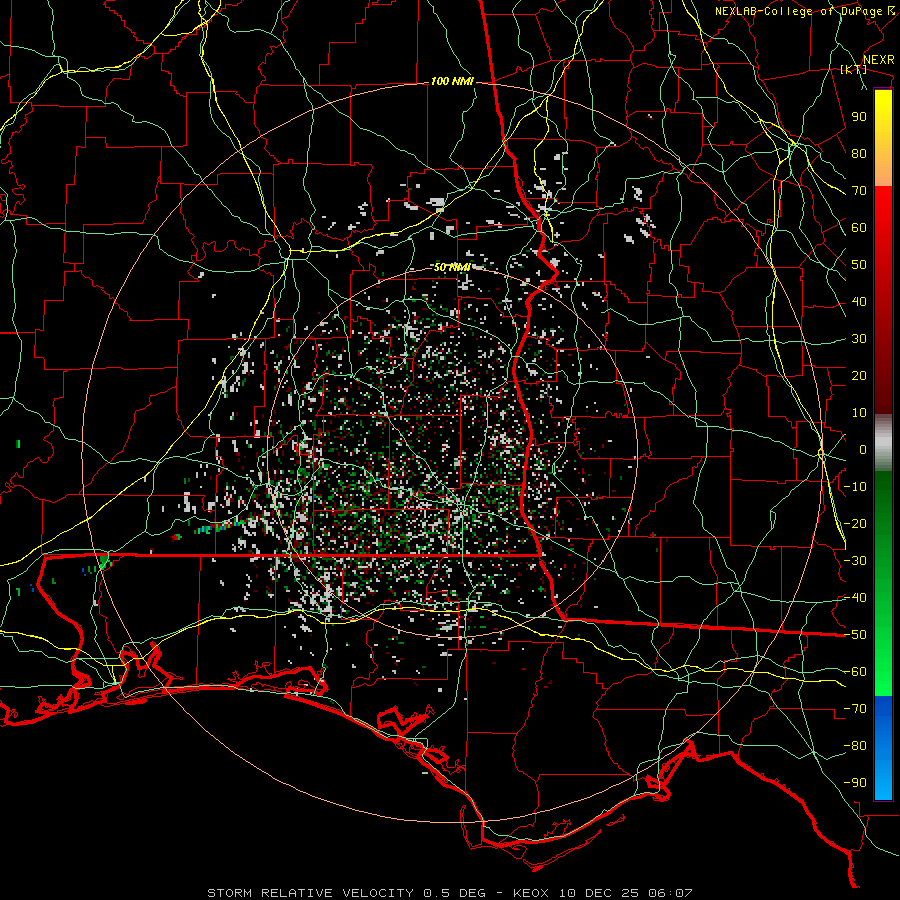This screenshot has width=900, height=900.
Task: Click the NEXR label near the legend
Action: (879, 60)
